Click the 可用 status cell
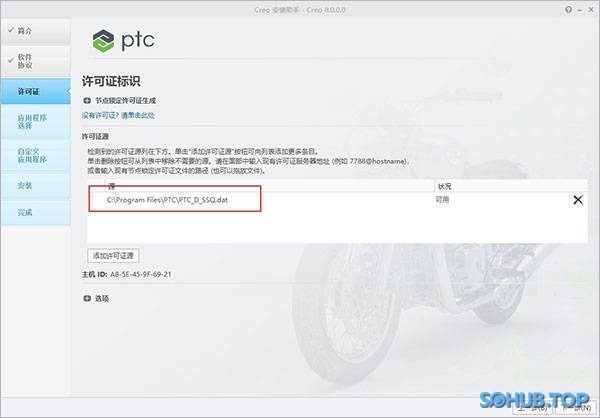This screenshot has width=600, height=418. tap(442, 200)
